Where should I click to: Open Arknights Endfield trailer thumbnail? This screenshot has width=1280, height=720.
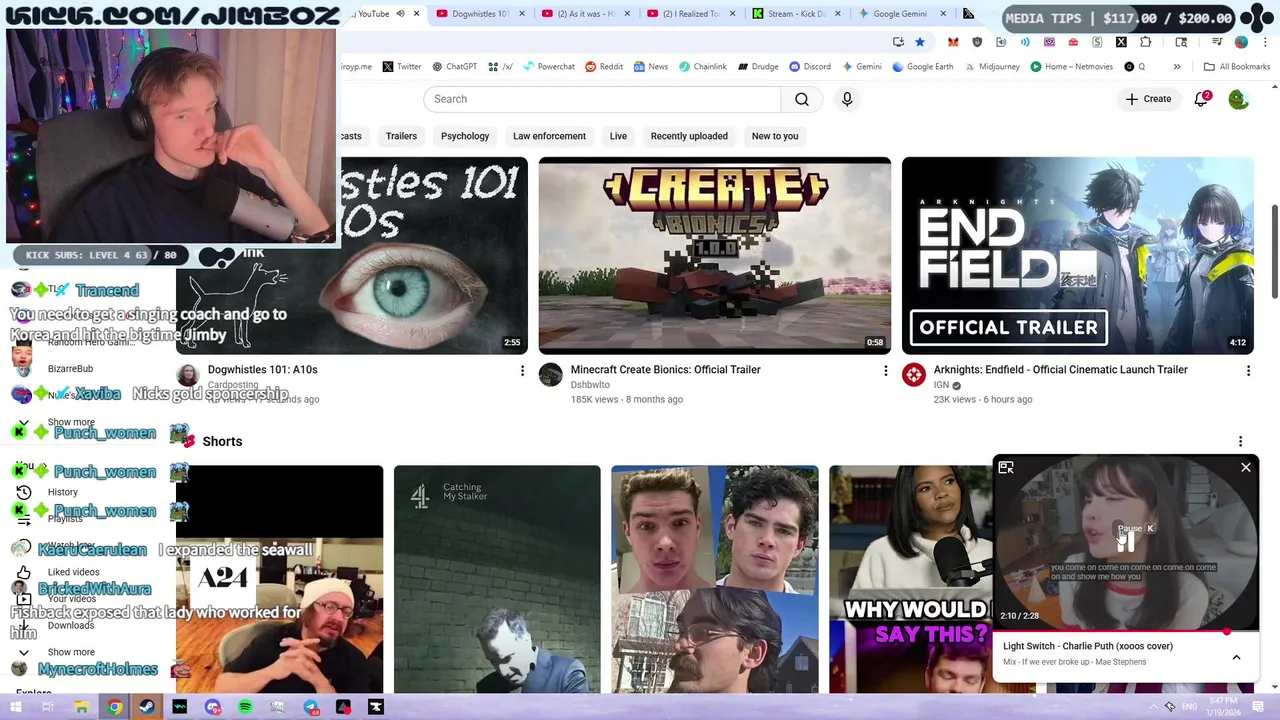point(1077,255)
